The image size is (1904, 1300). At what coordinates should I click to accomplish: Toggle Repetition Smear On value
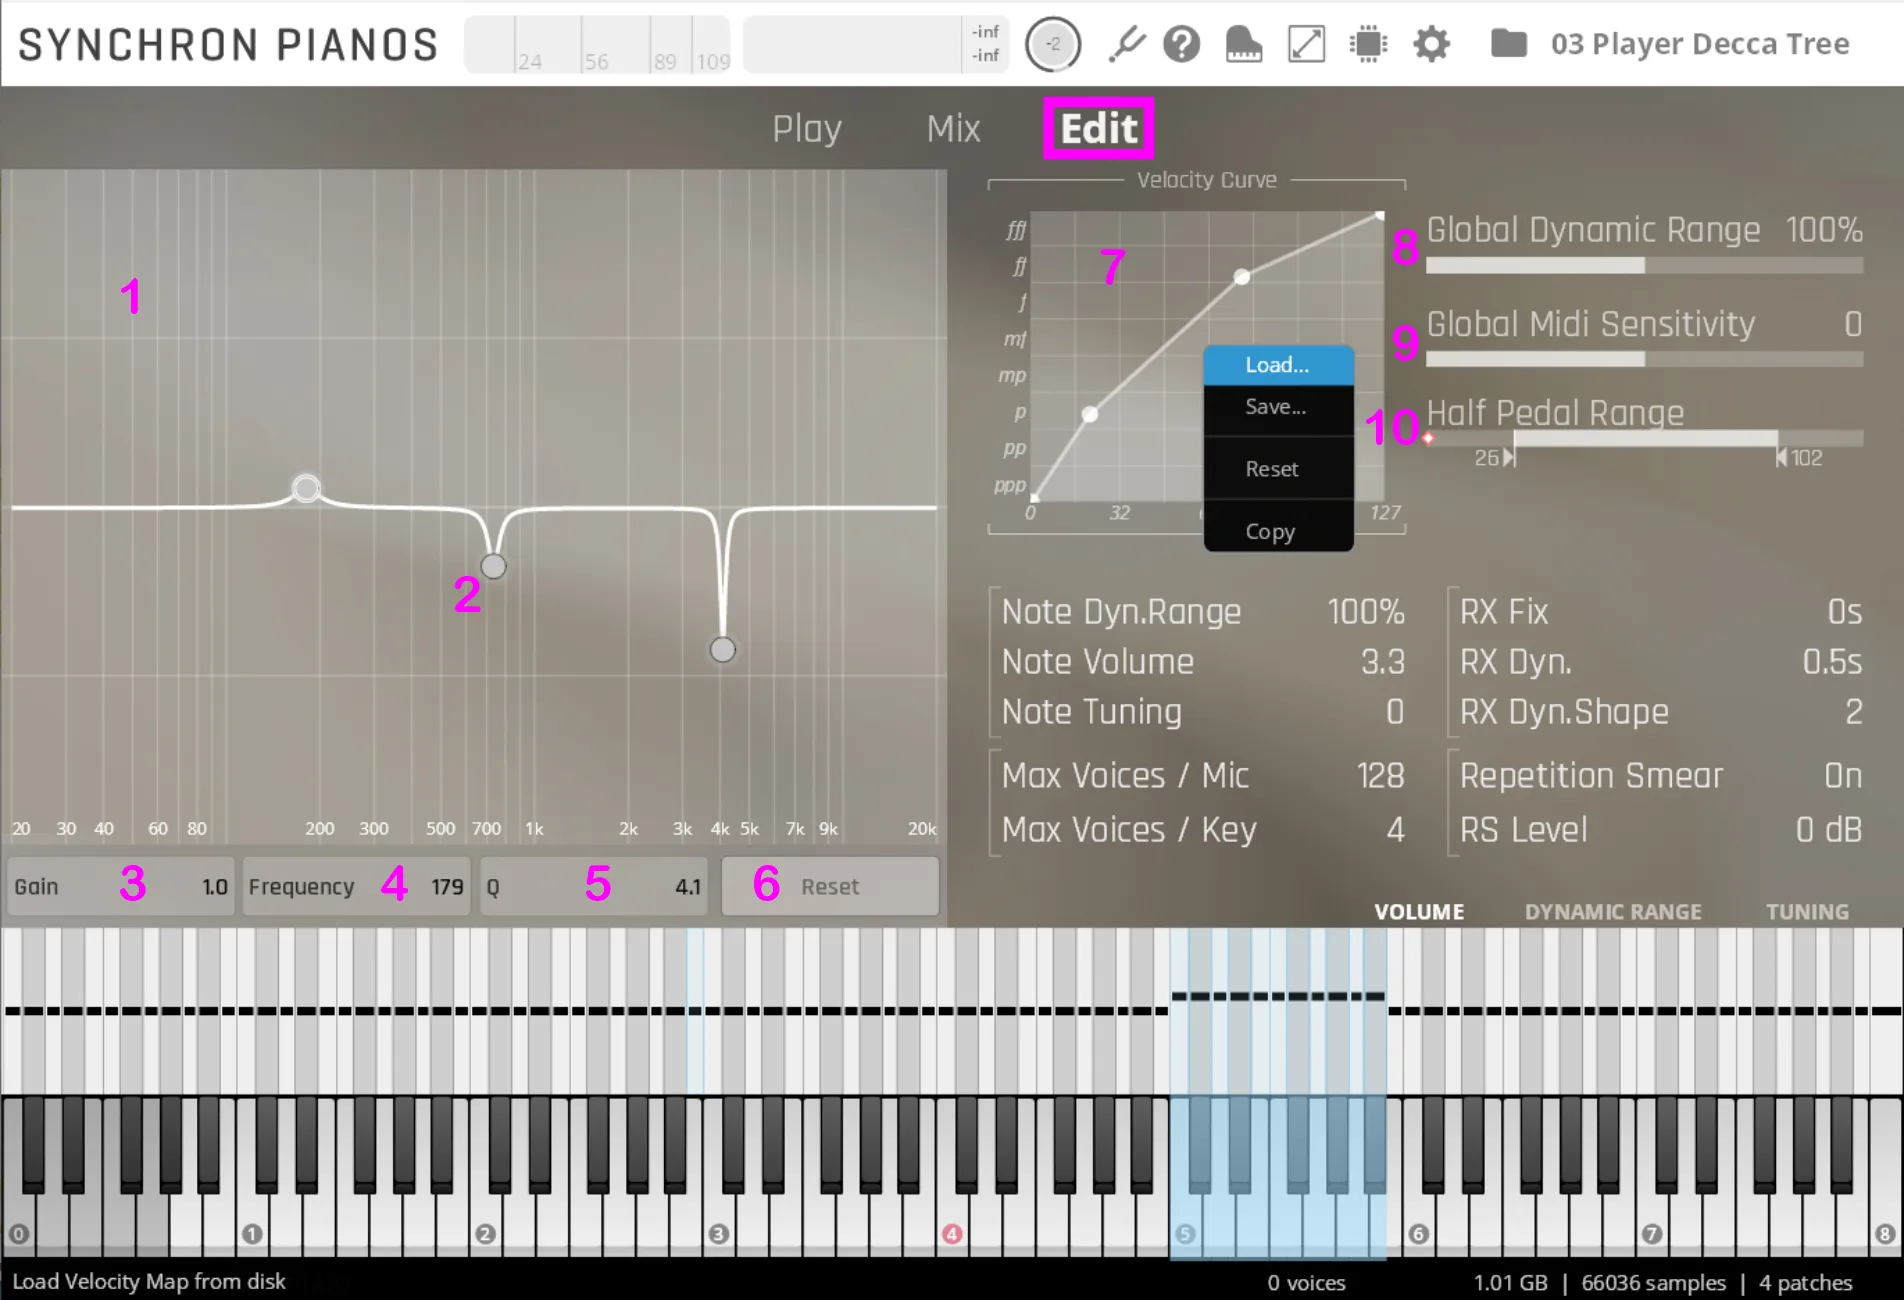pos(1841,776)
